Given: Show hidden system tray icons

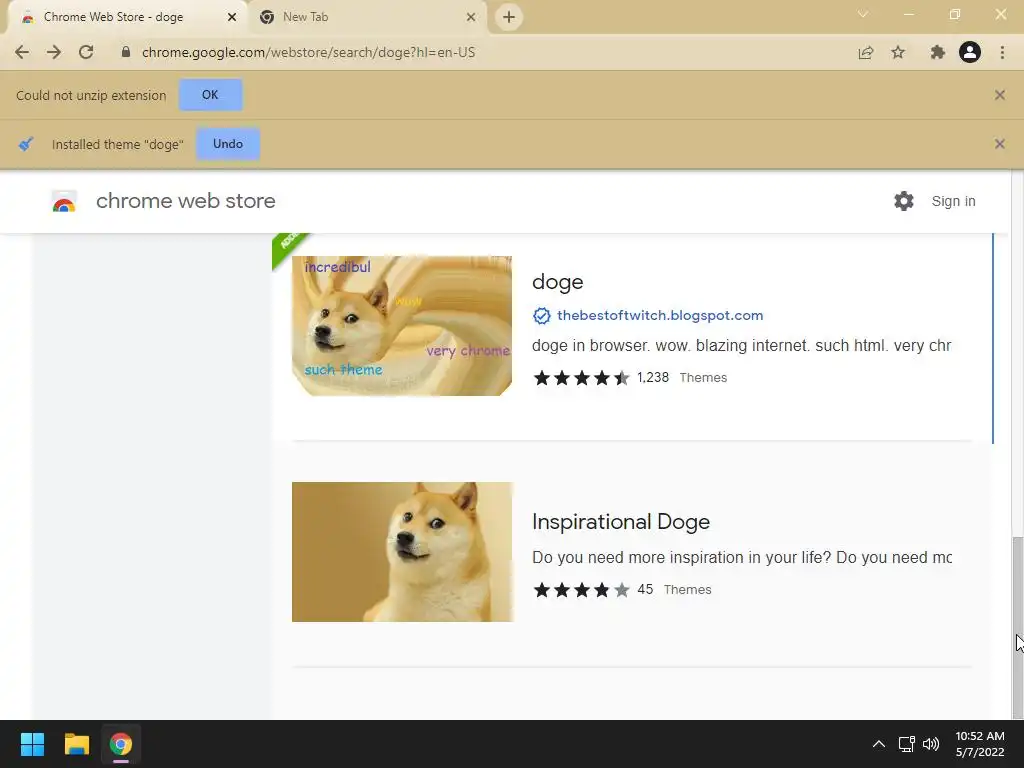Looking at the screenshot, I should click(879, 744).
